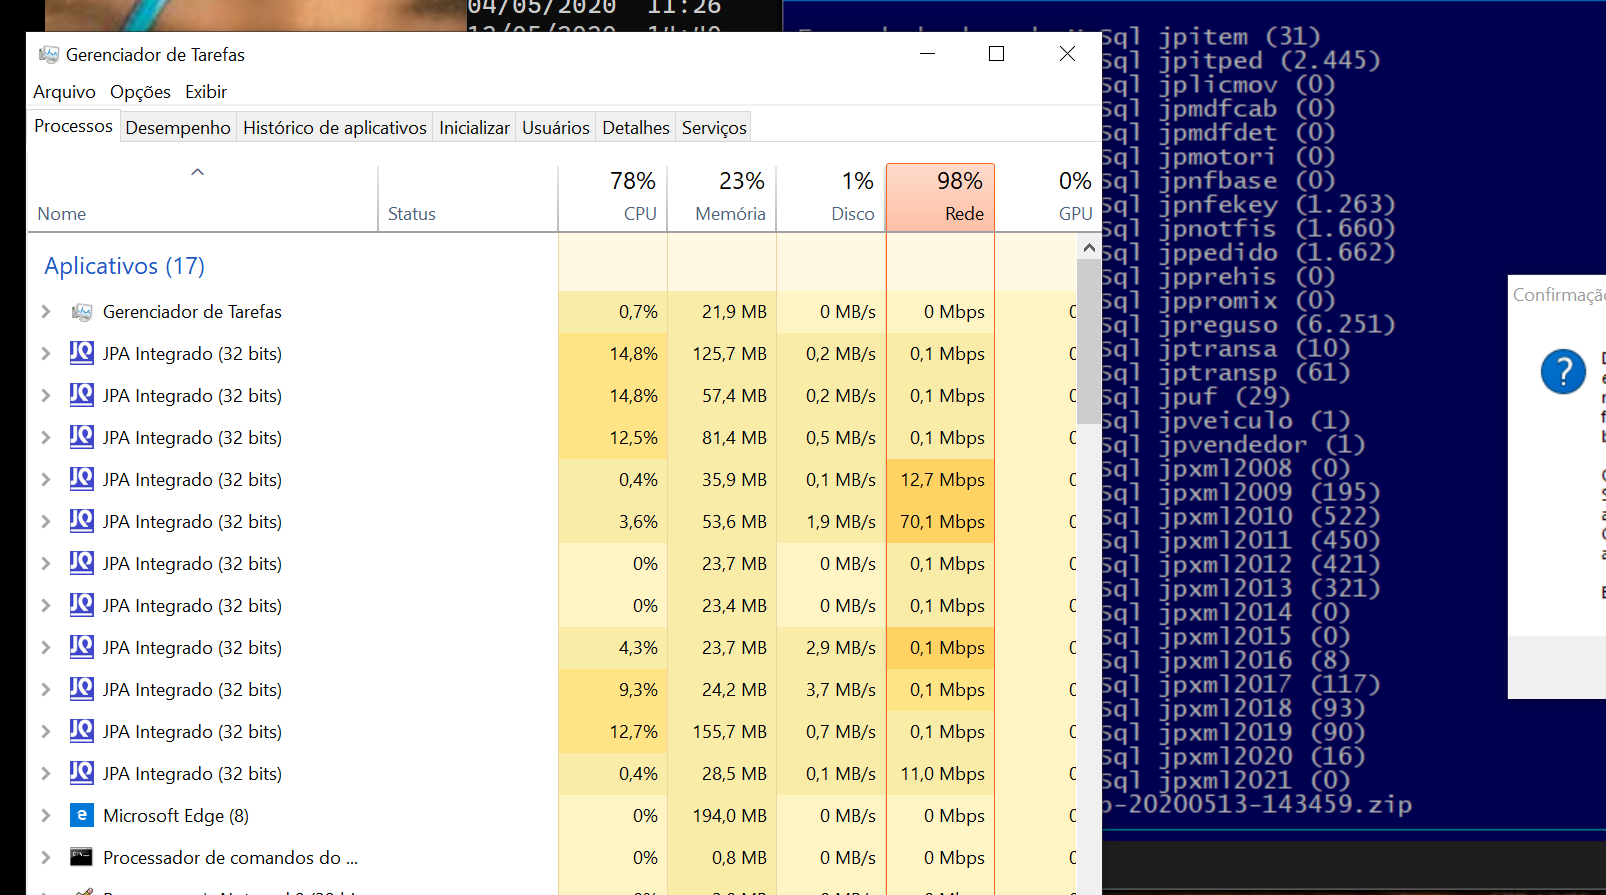Switch to the Histórico de aplicativos tab

click(335, 128)
